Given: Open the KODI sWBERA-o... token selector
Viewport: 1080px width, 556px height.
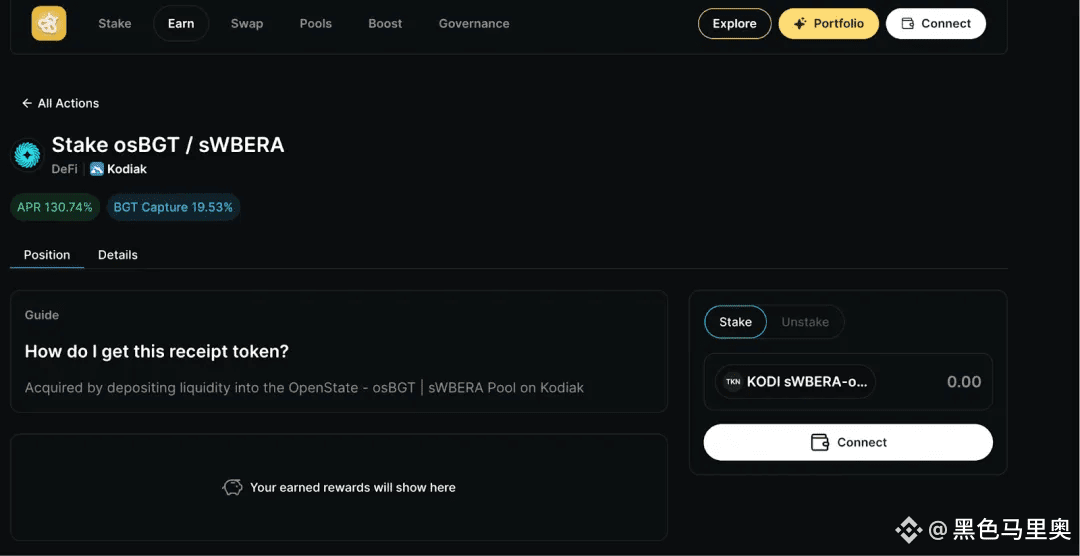Looking at the screenshot, I should point(796,382).
